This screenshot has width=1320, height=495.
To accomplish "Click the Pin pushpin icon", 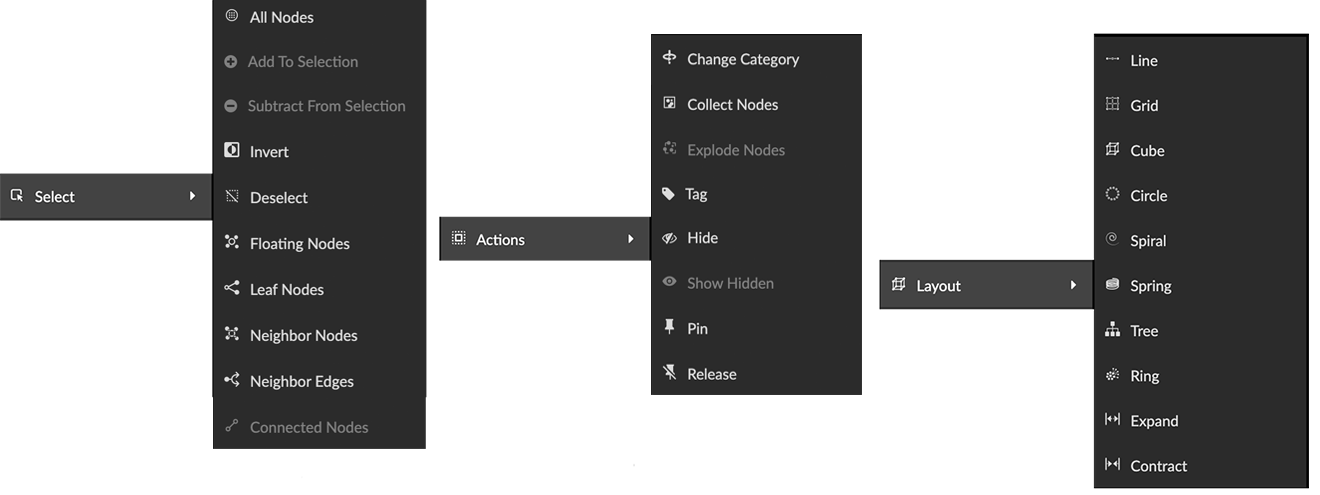I will click(x=669, y=328).
